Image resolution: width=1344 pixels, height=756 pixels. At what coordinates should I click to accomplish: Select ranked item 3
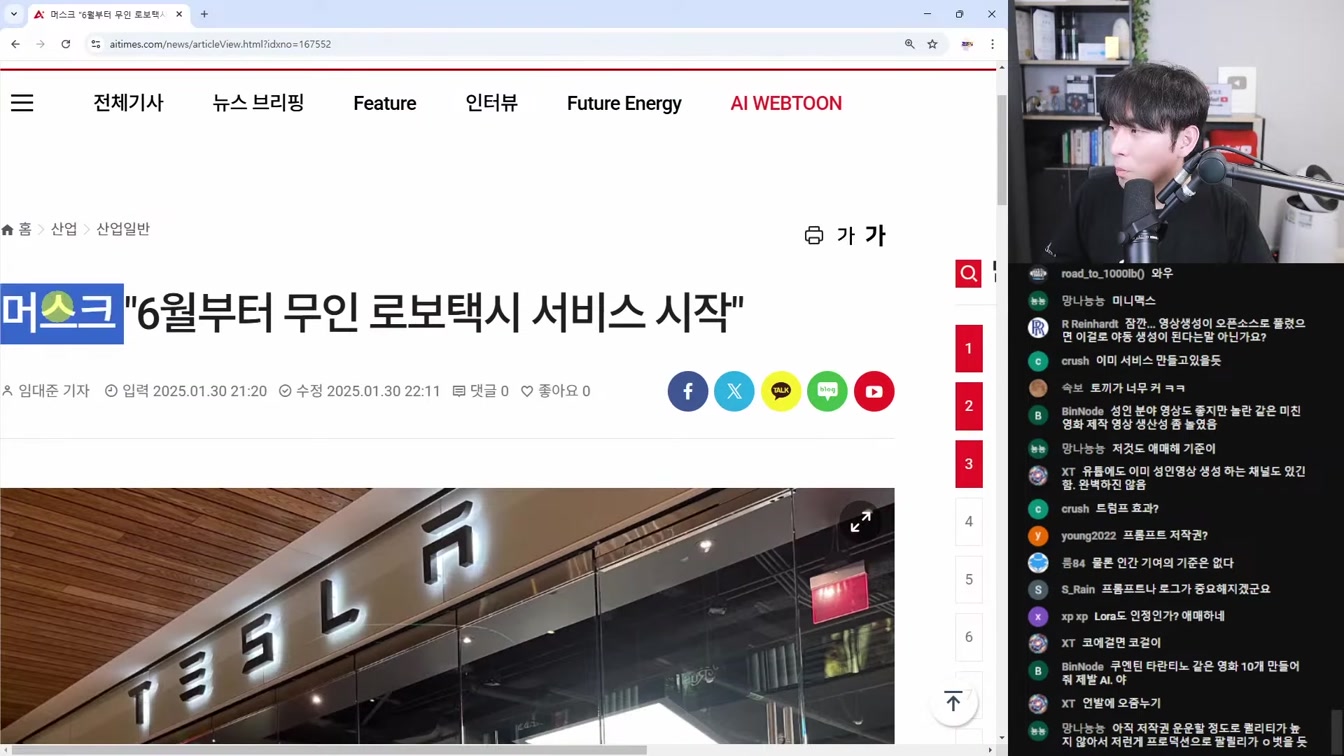click(968, 464)
